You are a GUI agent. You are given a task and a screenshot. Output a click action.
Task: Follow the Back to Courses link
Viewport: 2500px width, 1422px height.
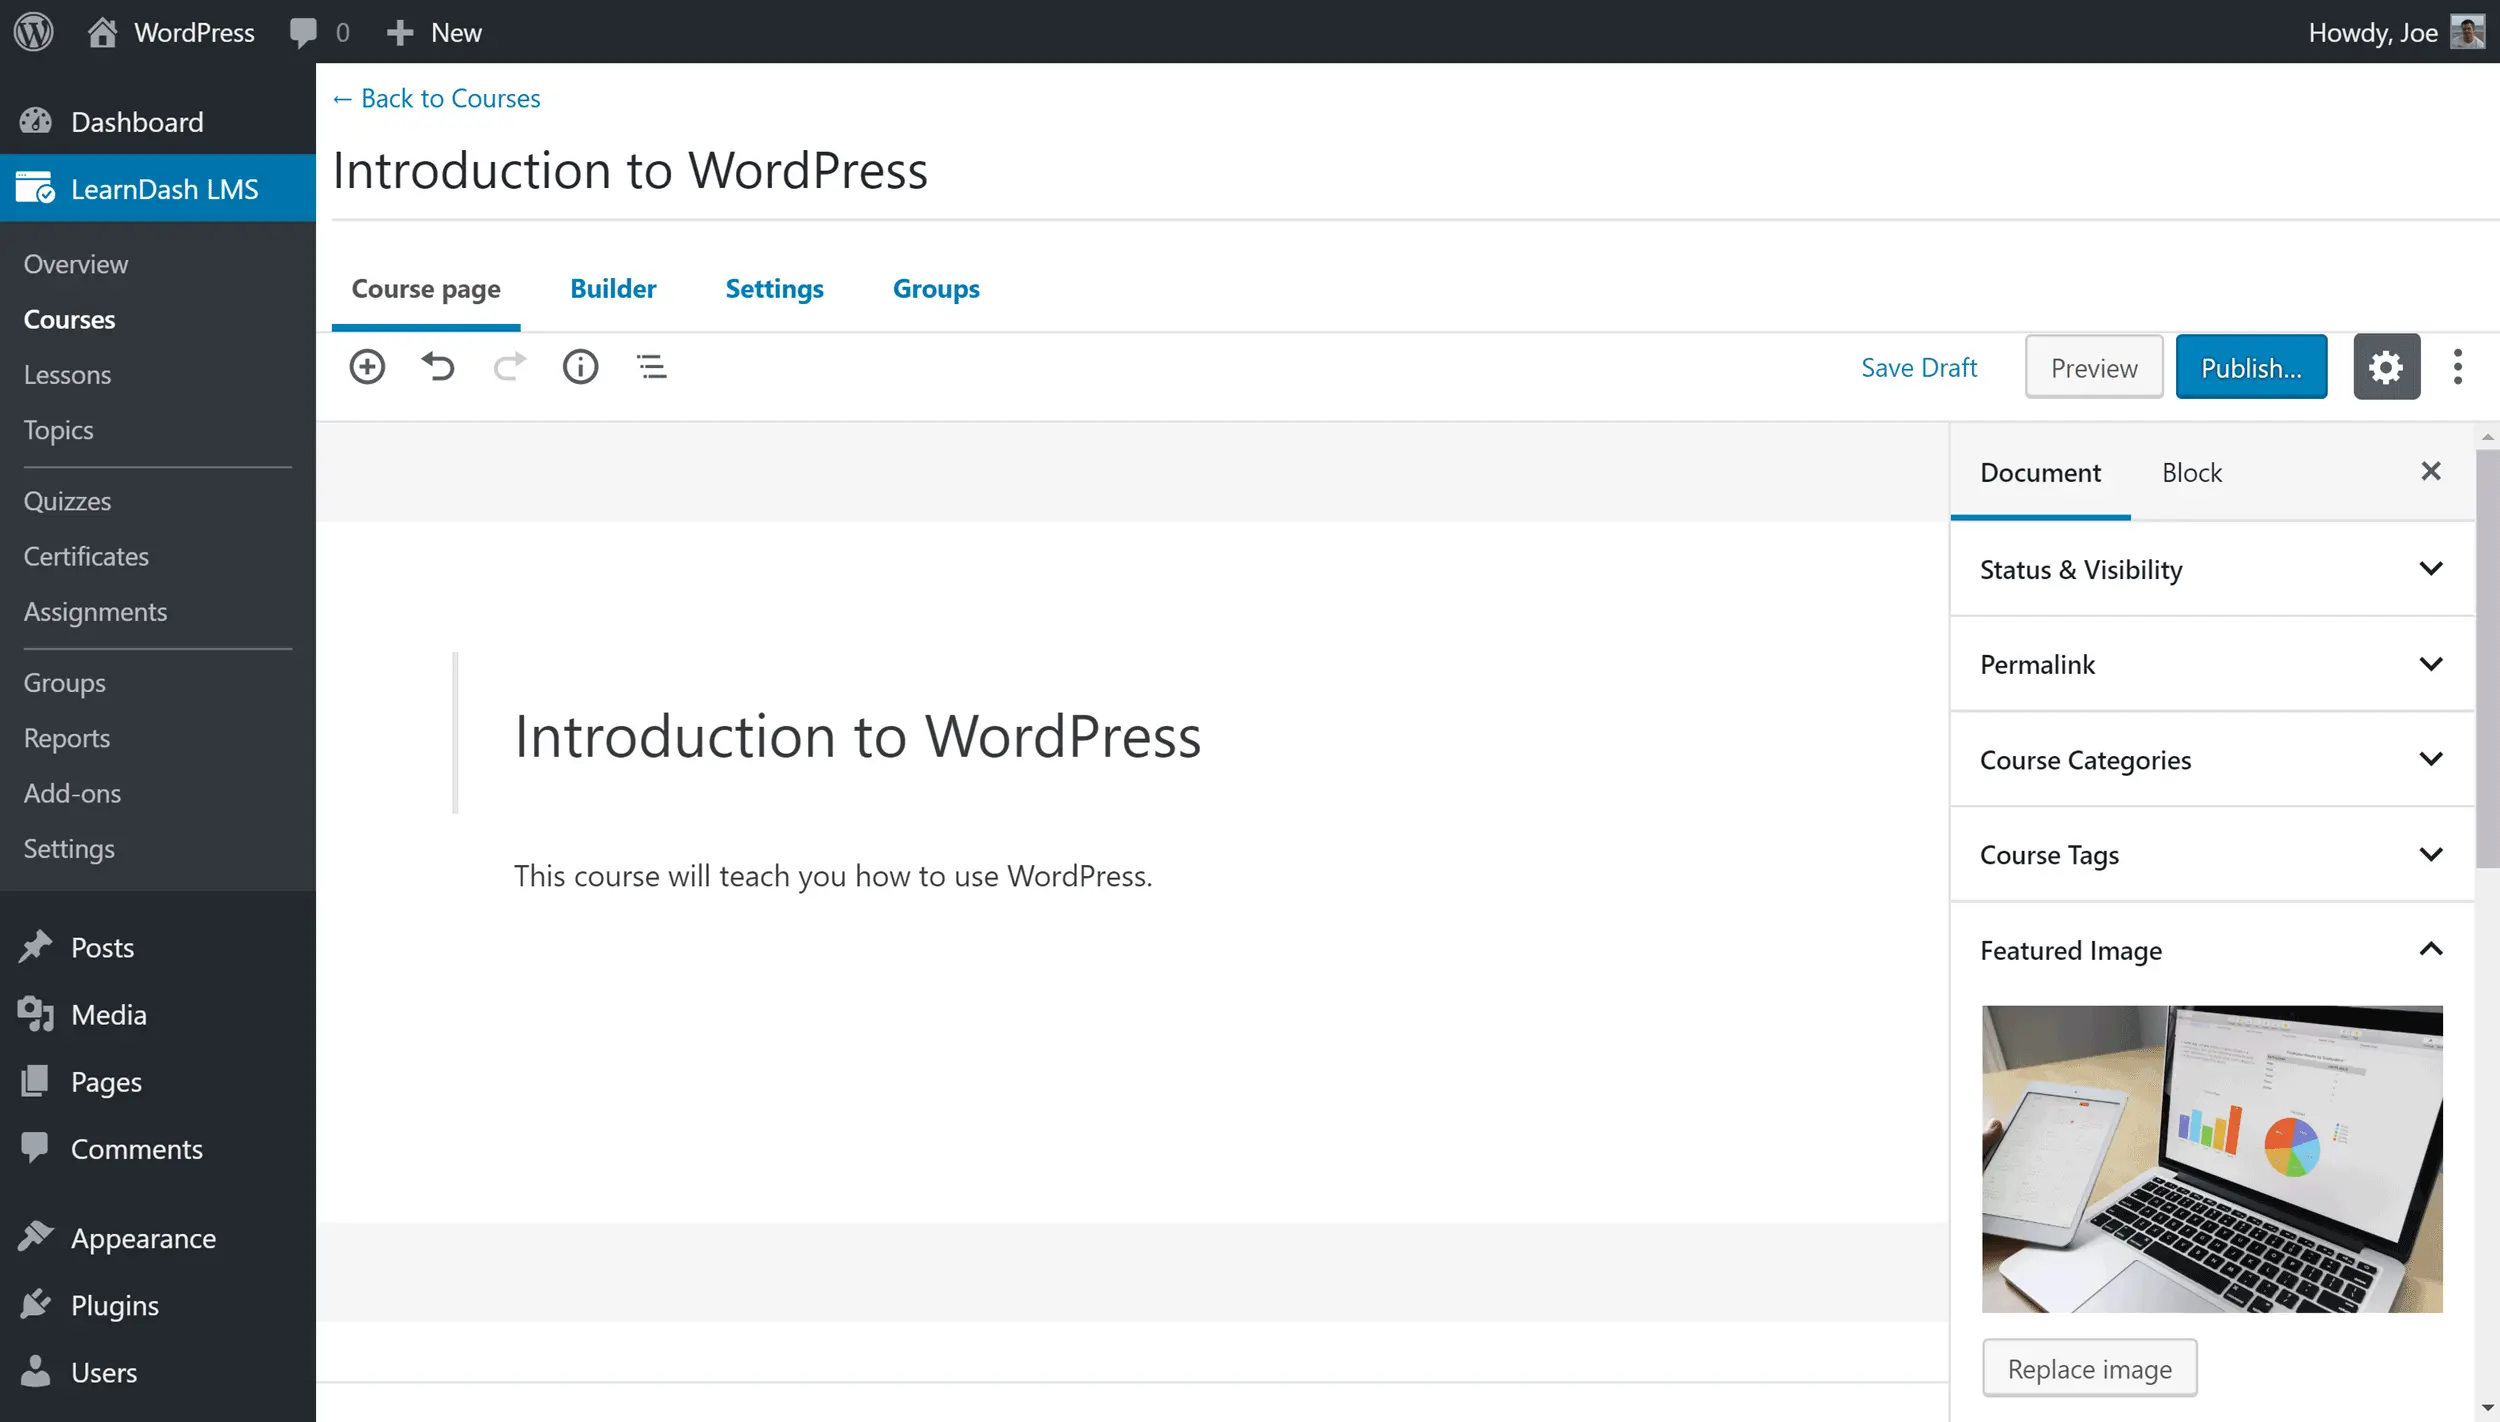coord(436,98)
